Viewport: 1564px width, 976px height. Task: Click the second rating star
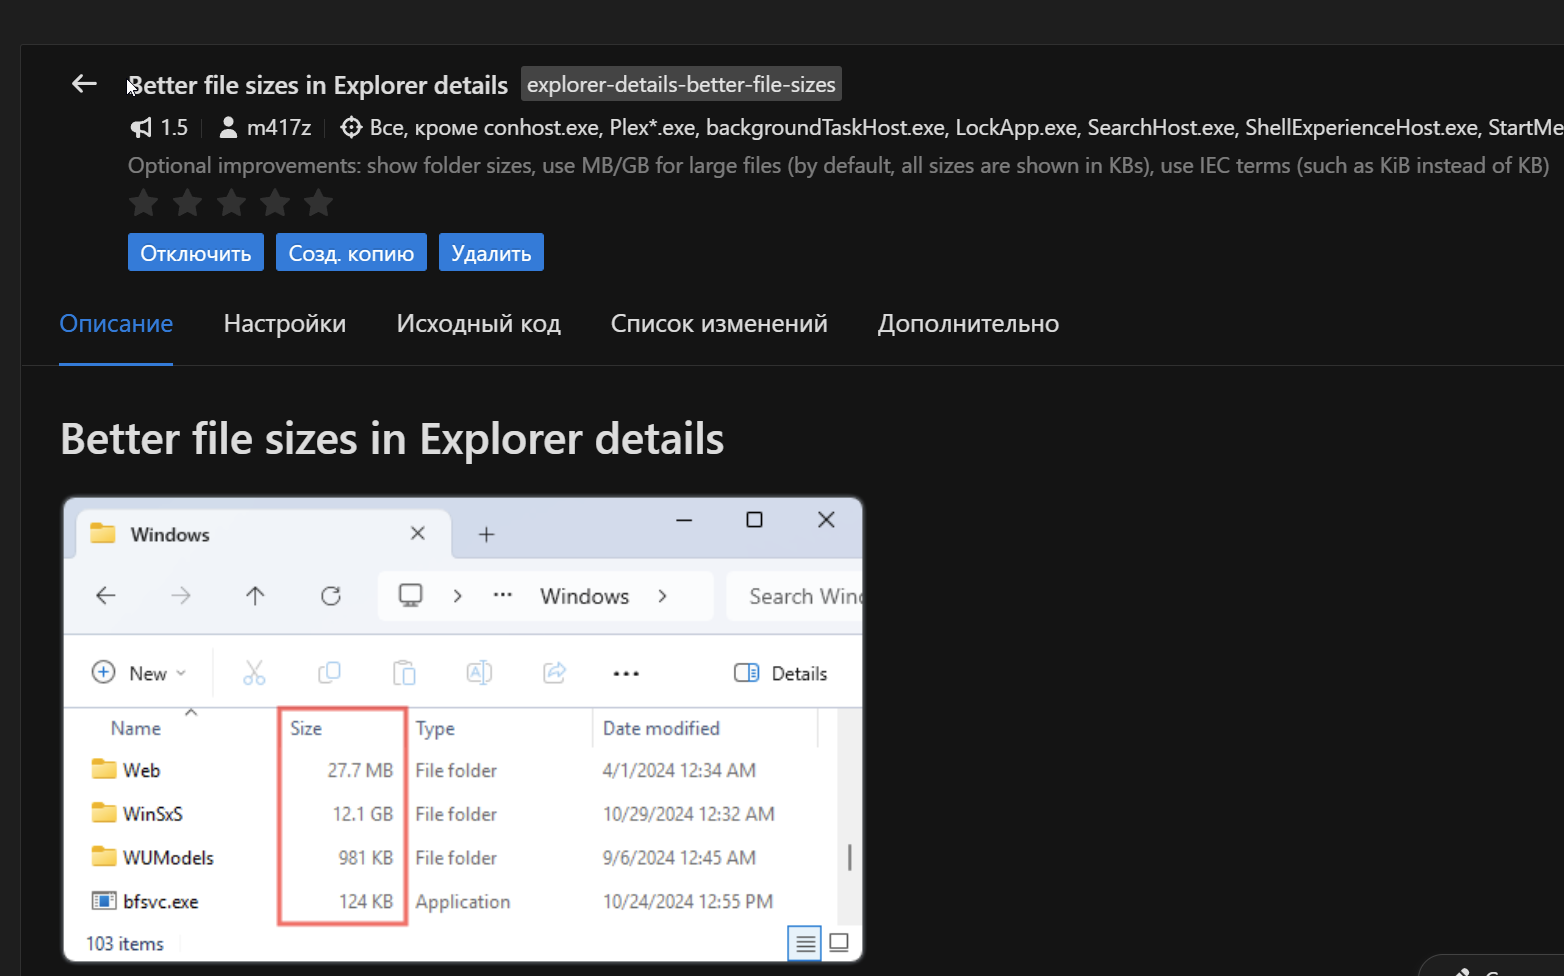tap(187, 203)
